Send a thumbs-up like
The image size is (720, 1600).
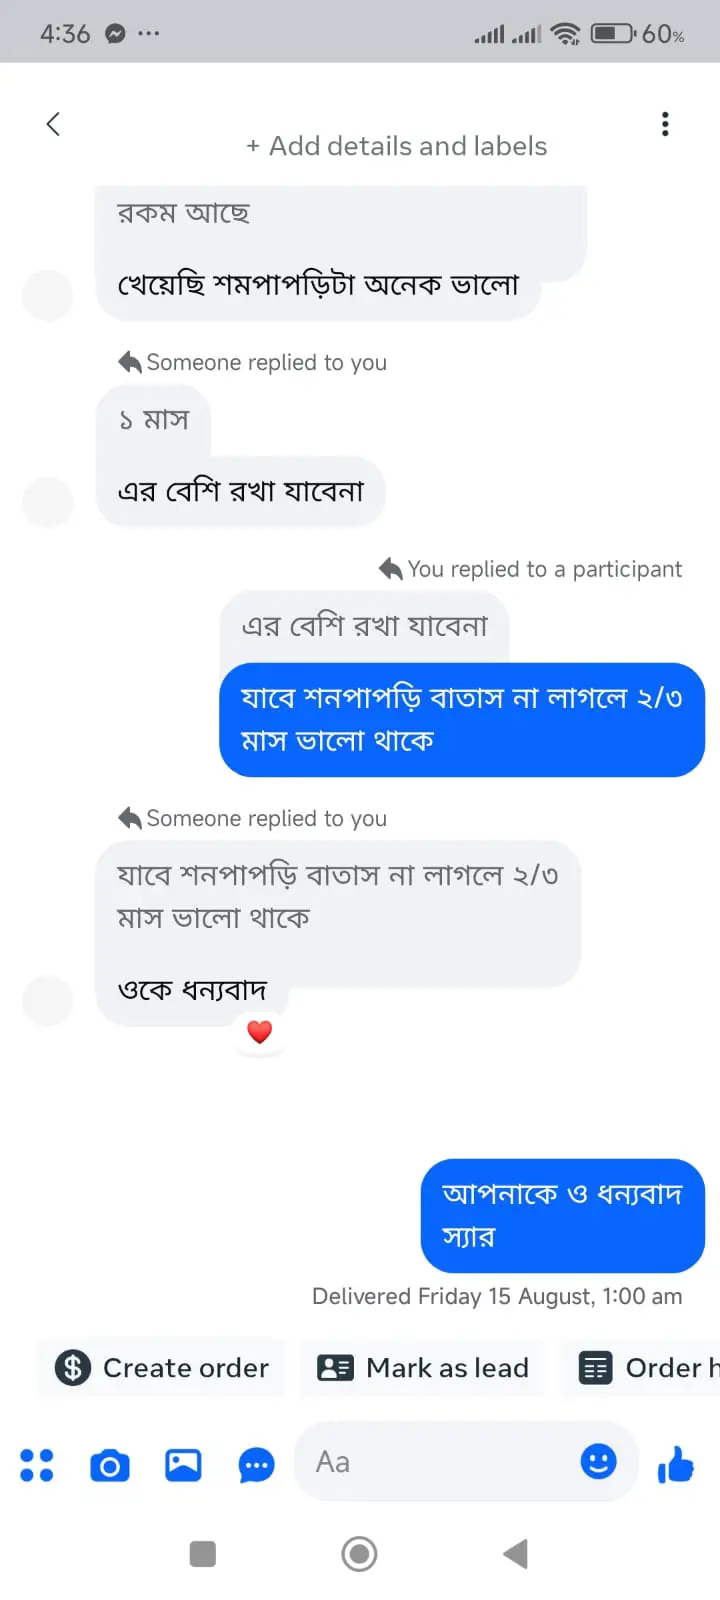click(x=676, y=1465)
